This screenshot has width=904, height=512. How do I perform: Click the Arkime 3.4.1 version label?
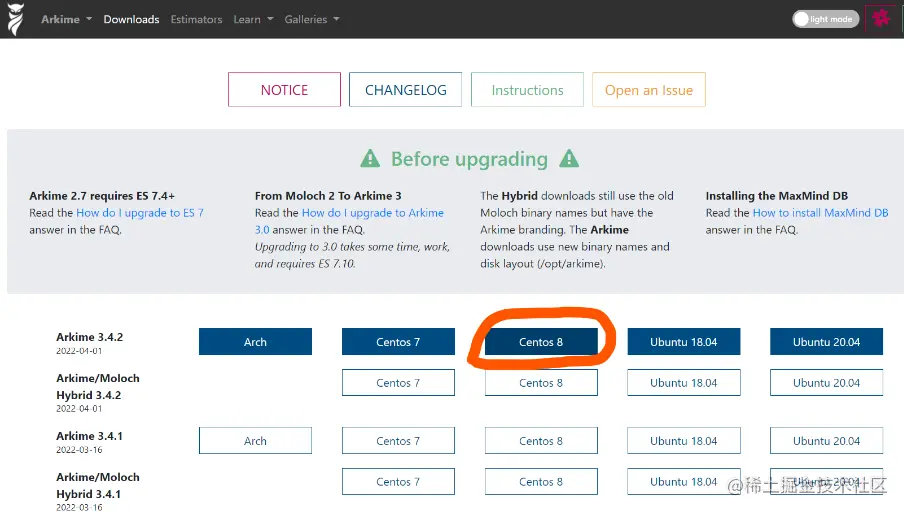89,436
